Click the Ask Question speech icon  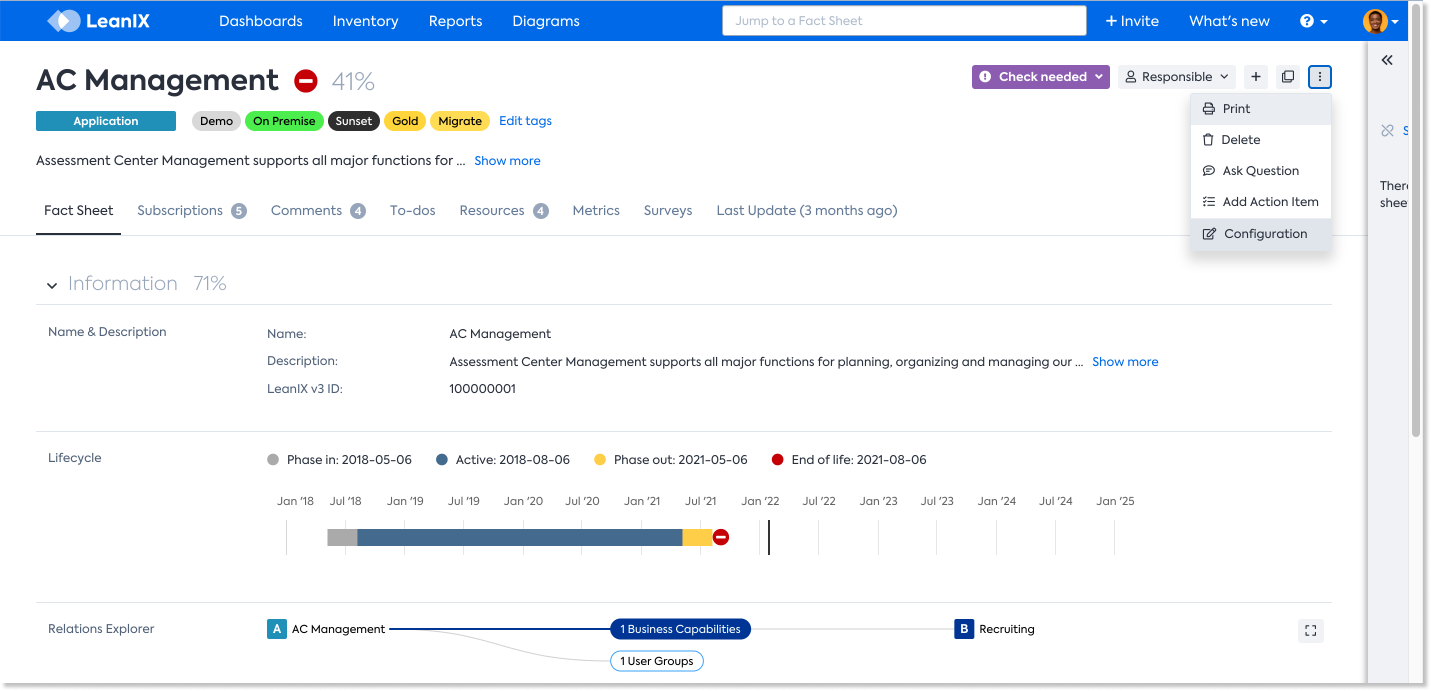tap(1208, 171)
